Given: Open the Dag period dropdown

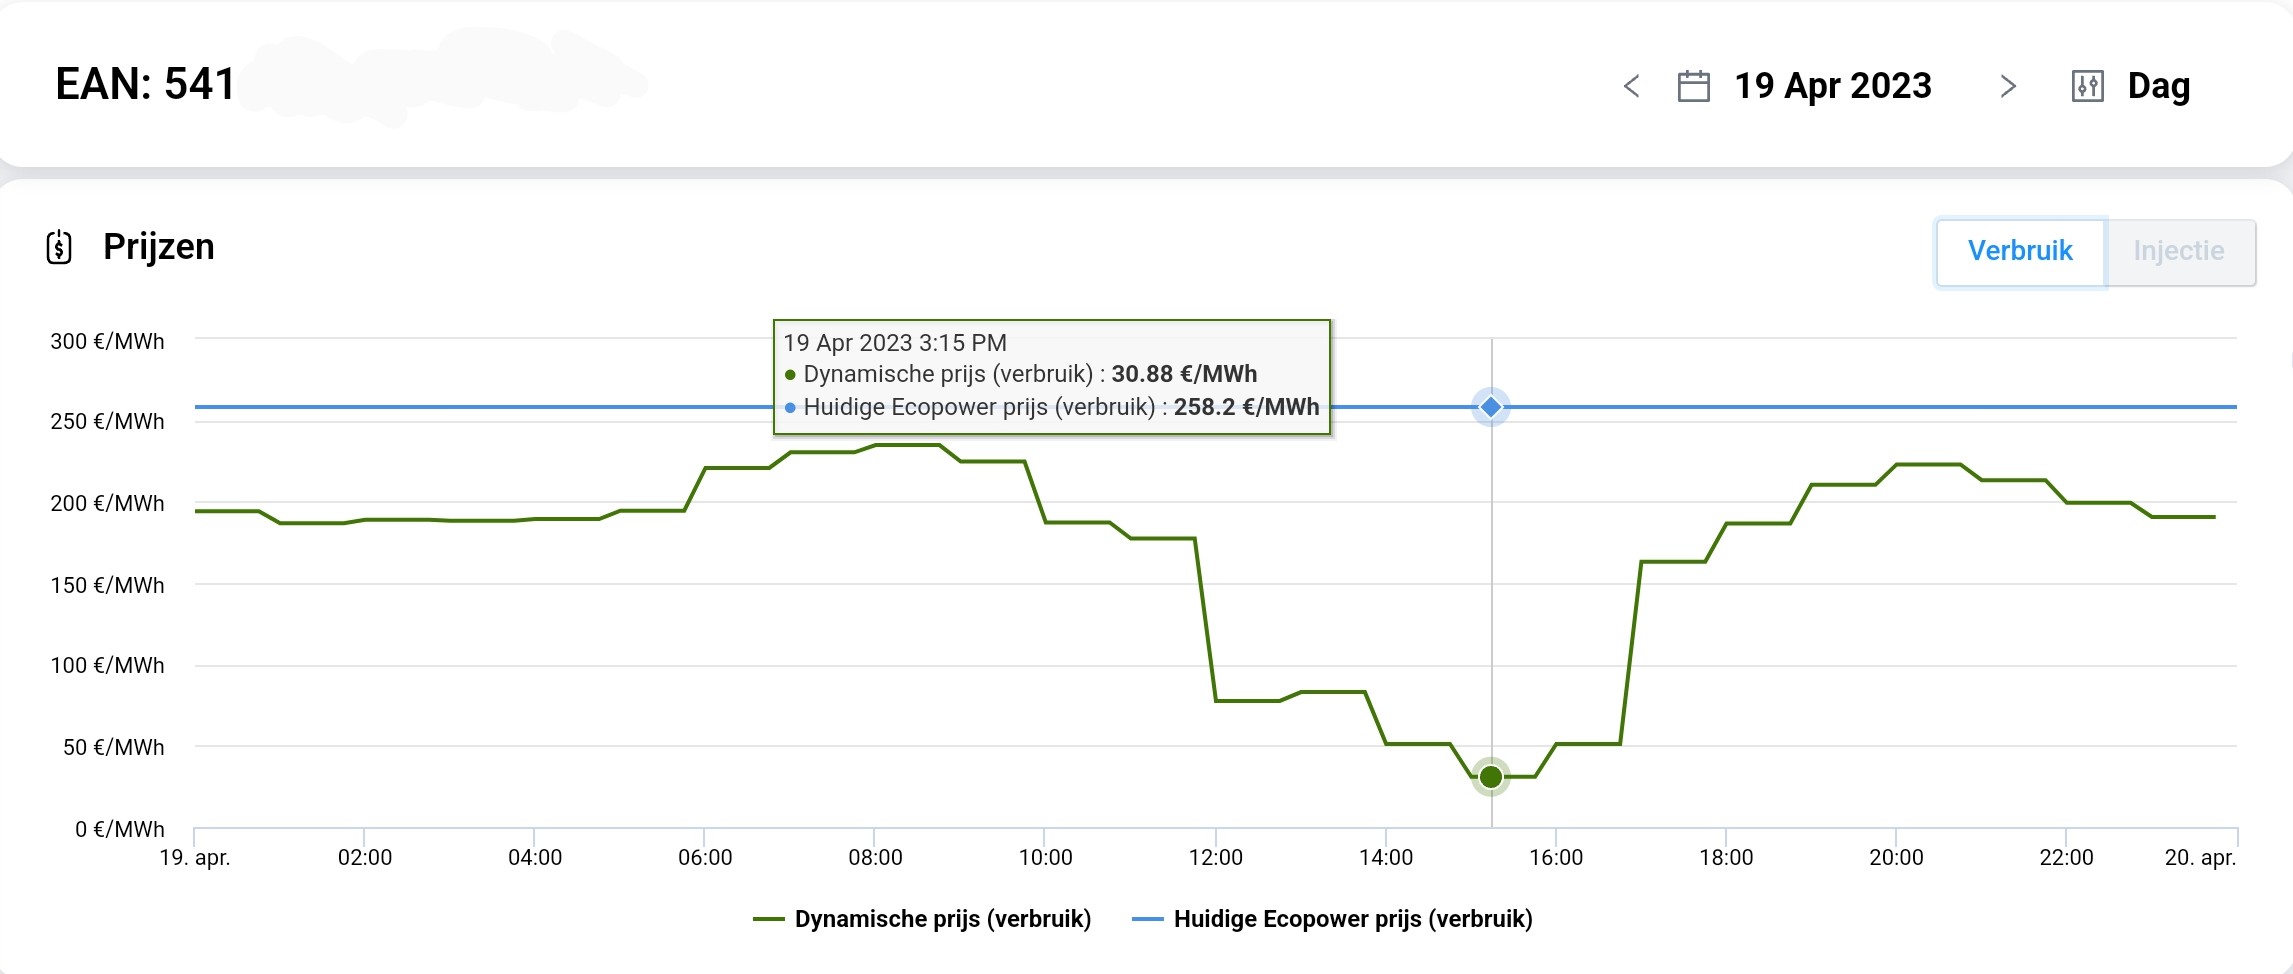Looking at the screenshot, I should point(2158,87).
